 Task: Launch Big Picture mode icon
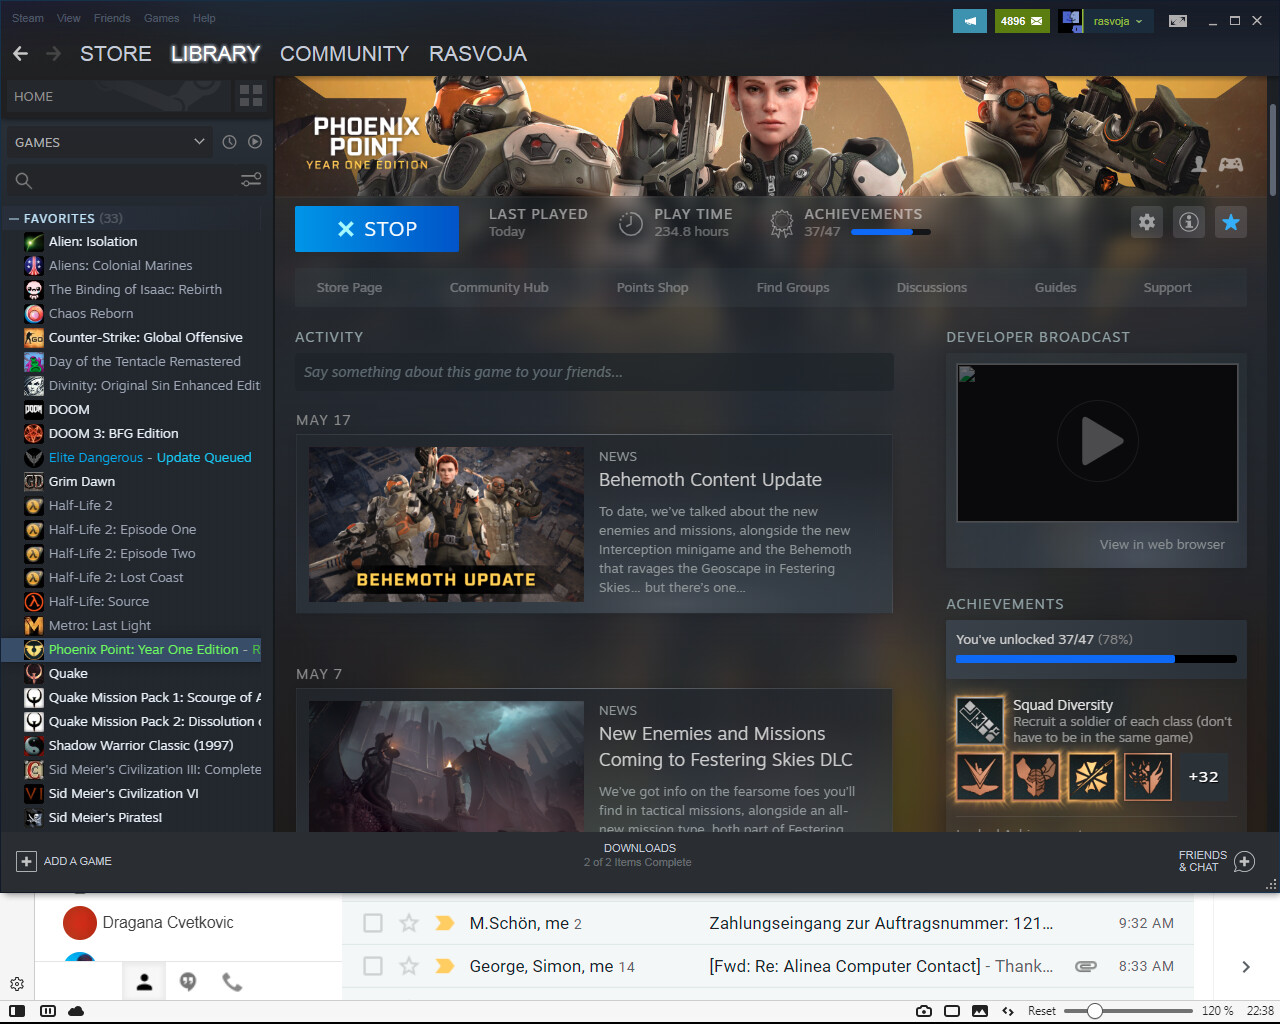point(1178,21)
